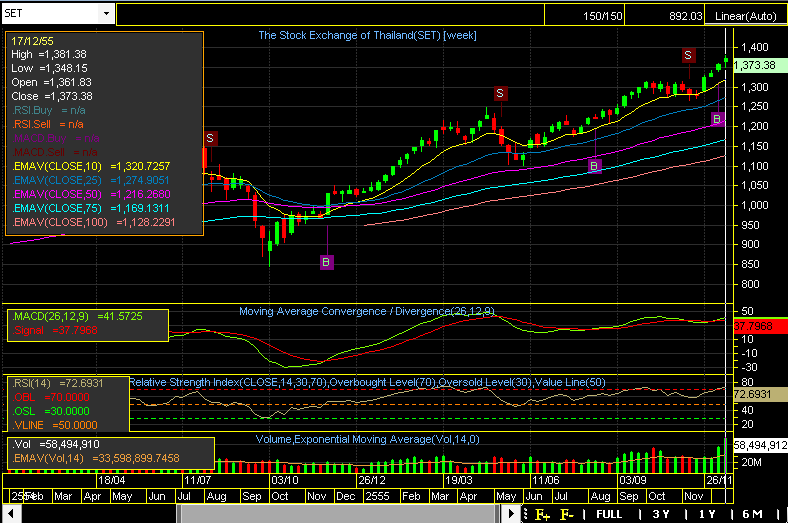
Task: Click the 2555 year label on the timeline
Action: [x=377, y=496]
